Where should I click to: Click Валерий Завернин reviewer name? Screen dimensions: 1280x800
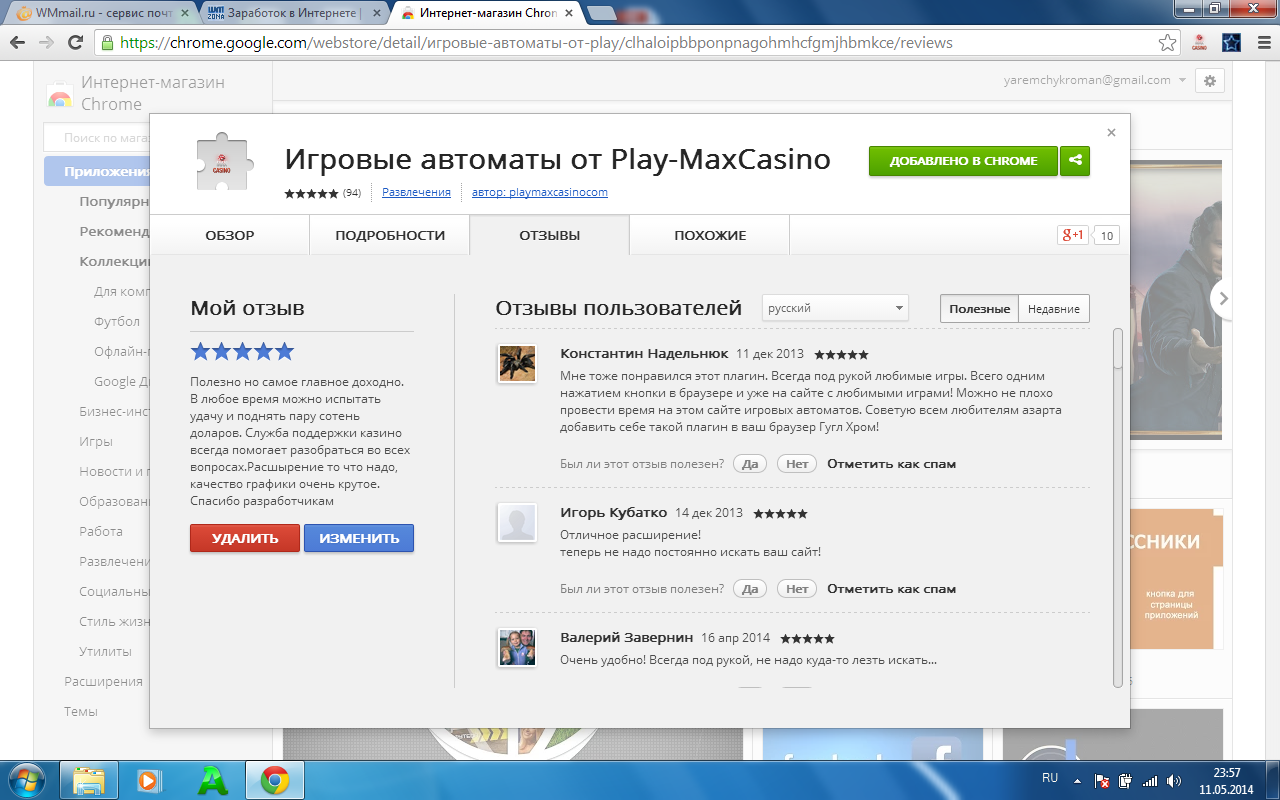click(626, 638)
